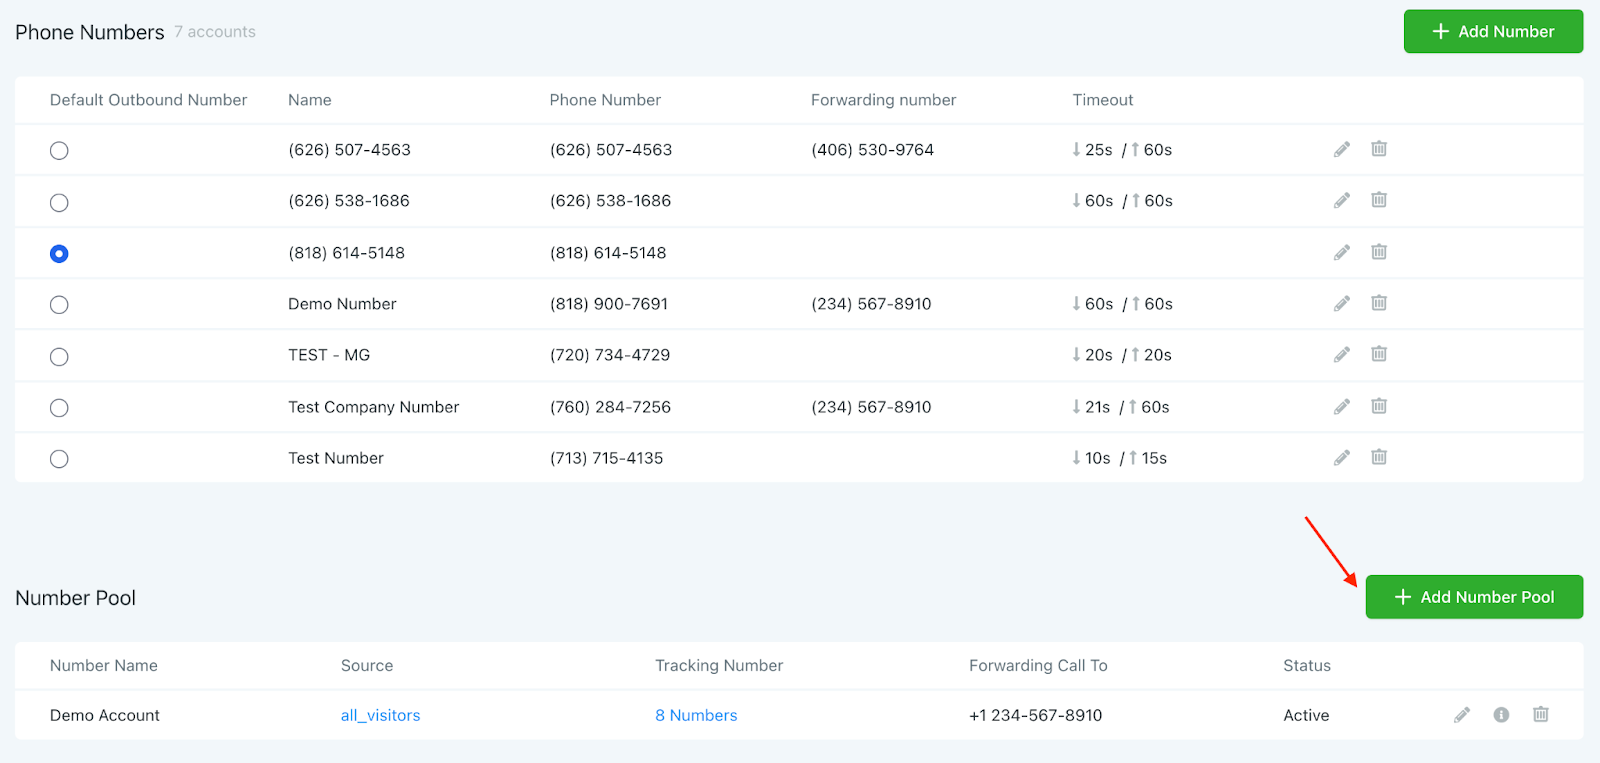Click the Forwarding number column header
Screen dimensions: 1600x763
pos(883,100)
